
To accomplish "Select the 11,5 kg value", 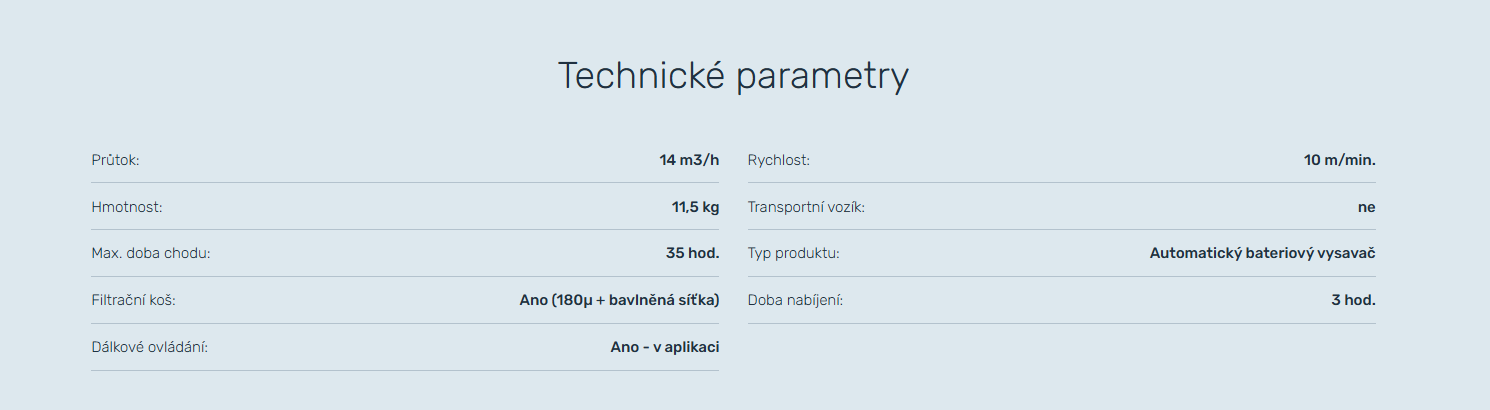I will (695, 207).
